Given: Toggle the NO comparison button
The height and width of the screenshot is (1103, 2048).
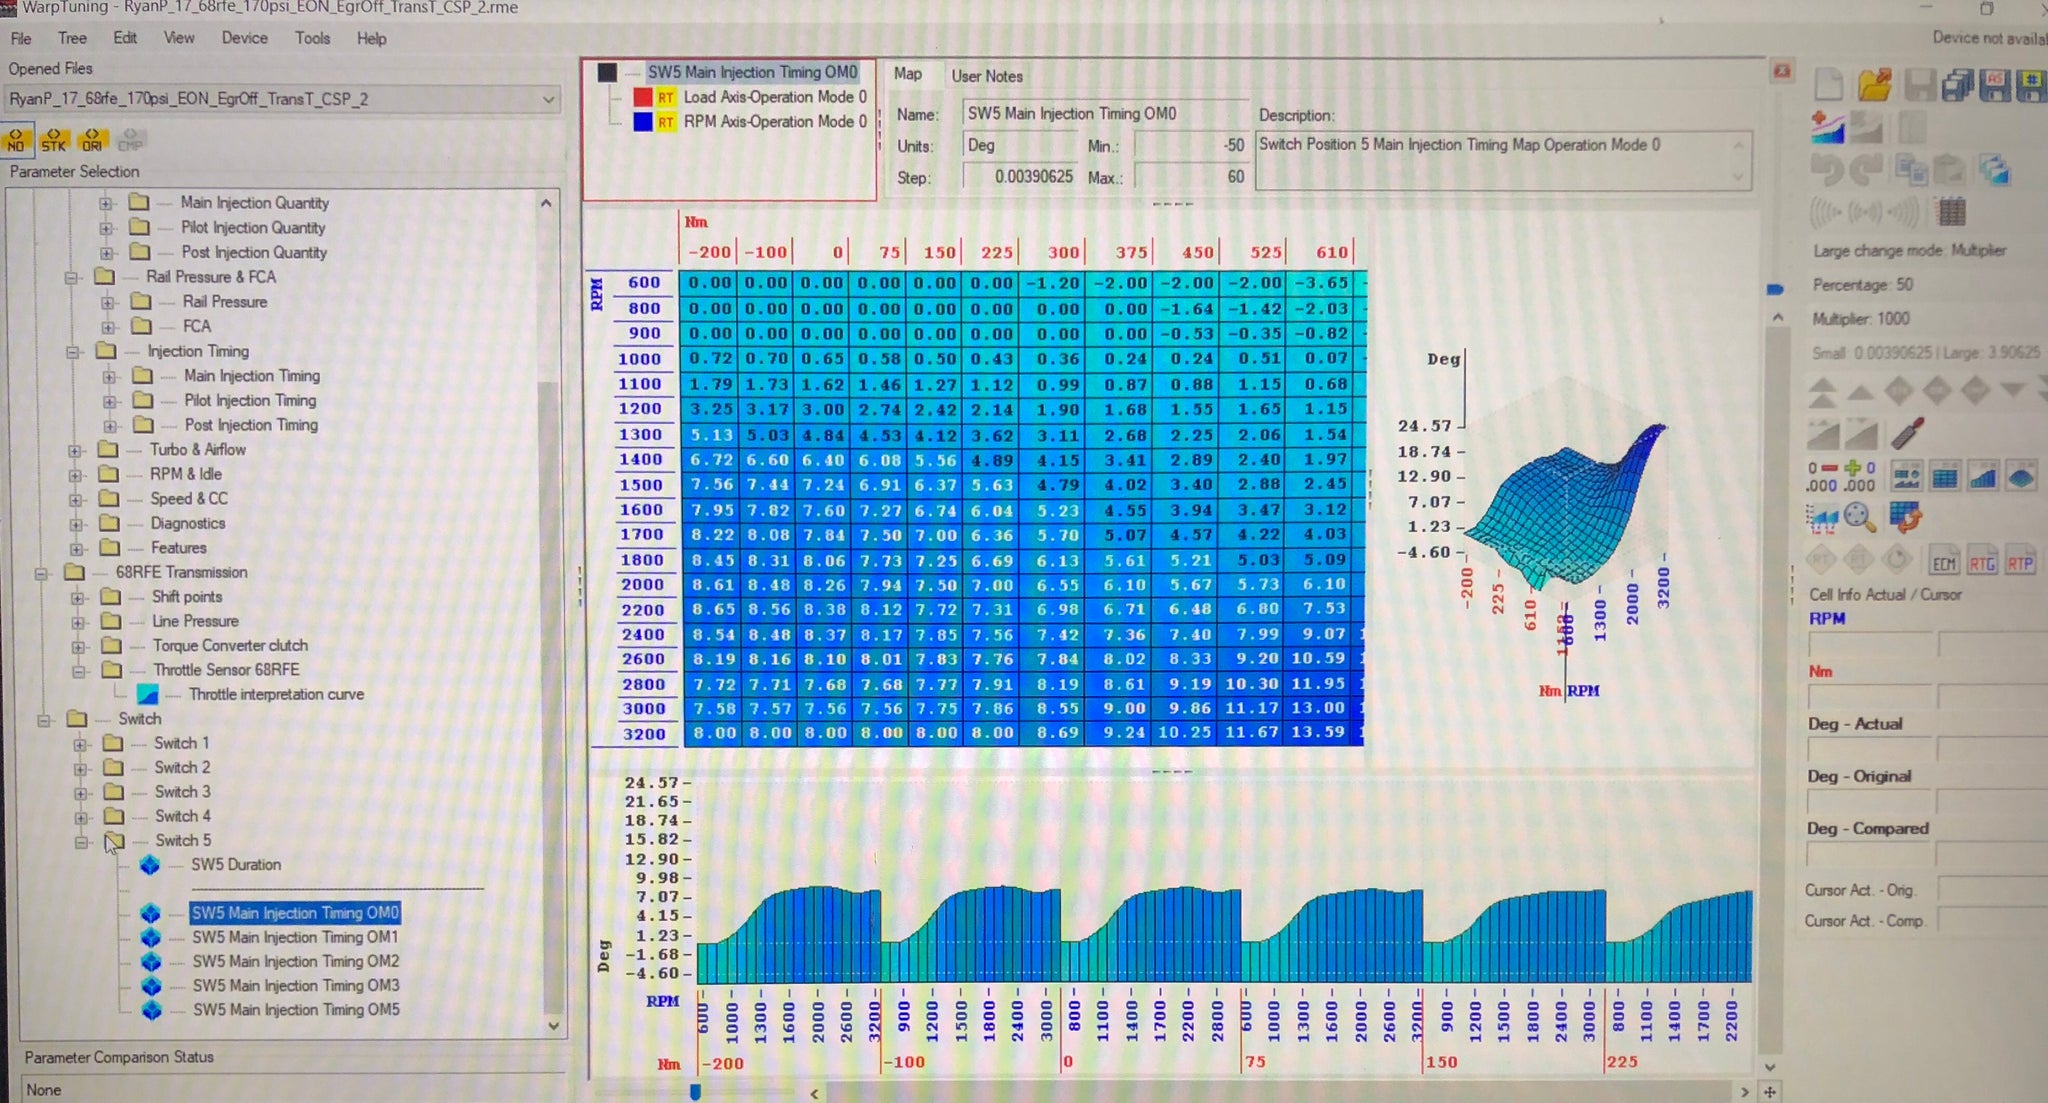Looking at the screenshot, I should pos(16,139).
